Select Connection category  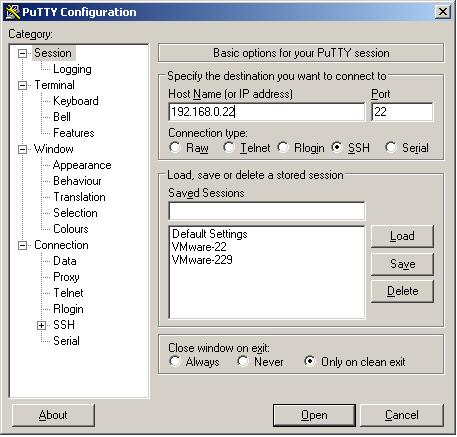pyautogui.click(x=61, y=245)
